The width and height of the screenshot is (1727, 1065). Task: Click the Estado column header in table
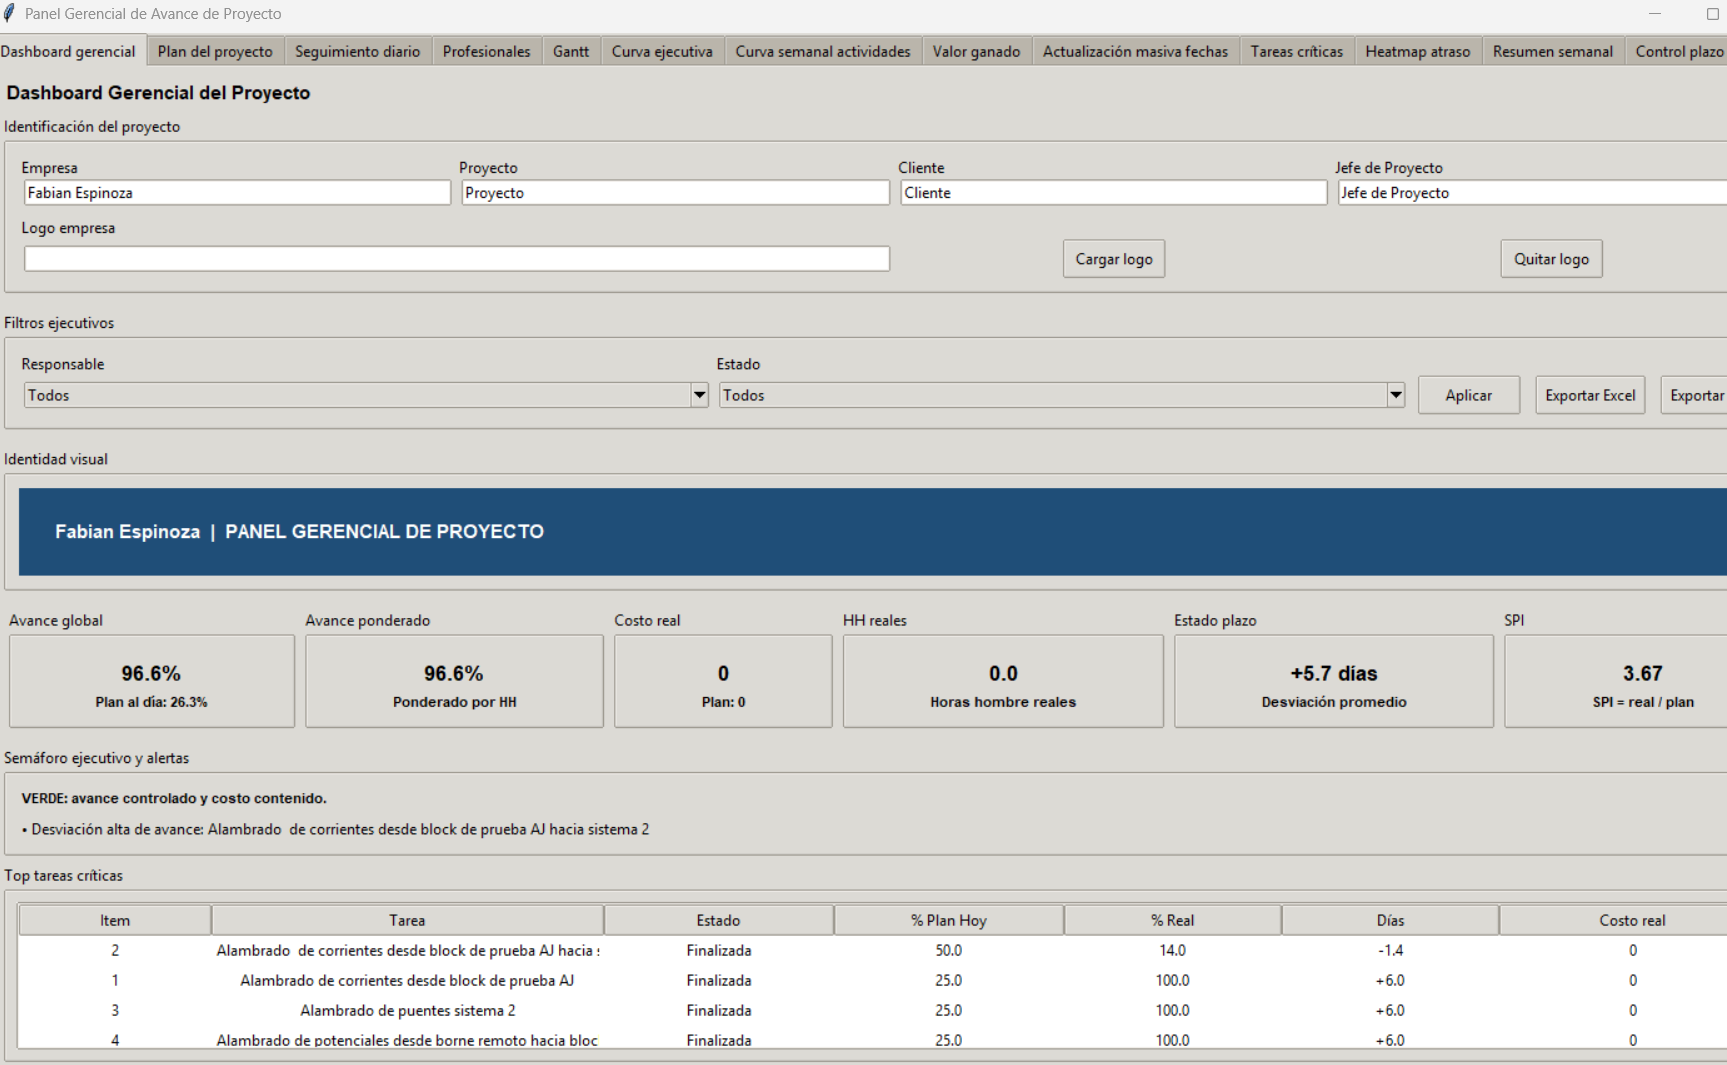pos(718,920)
